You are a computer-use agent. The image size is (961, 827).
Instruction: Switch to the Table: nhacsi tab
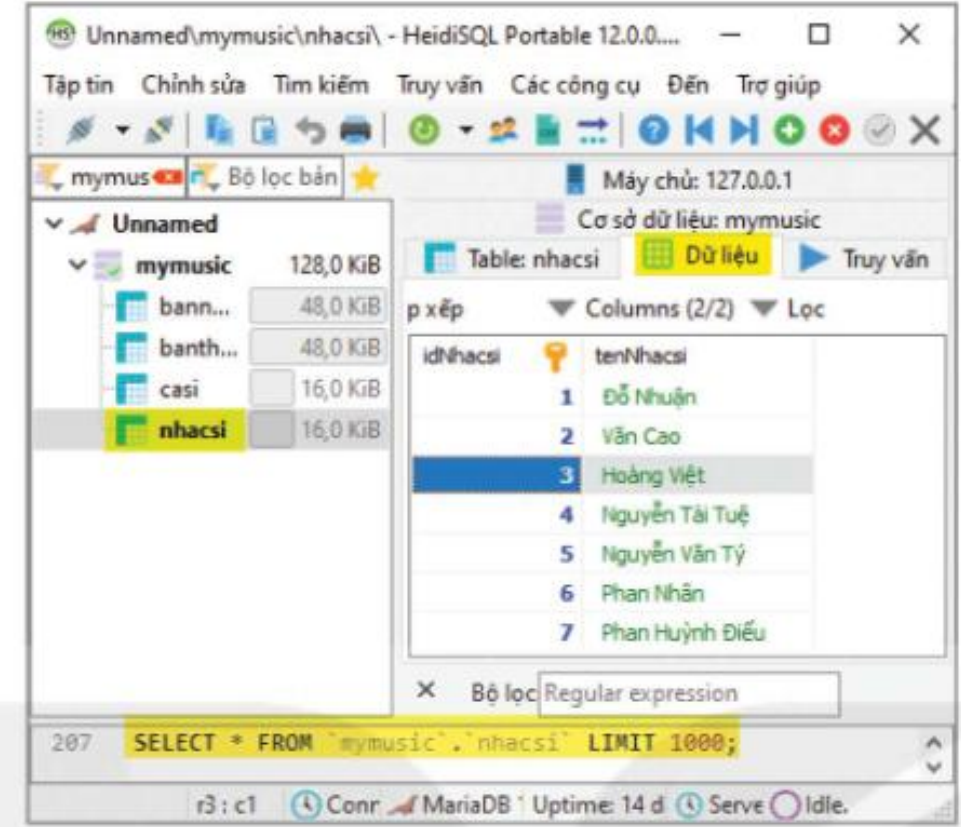[x=512, y=259]
